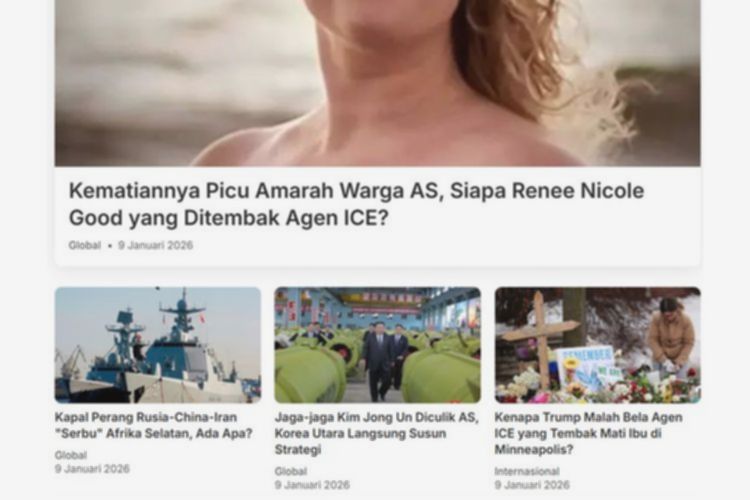
Task: Open the warship article thumbnail
Action: 158,345
